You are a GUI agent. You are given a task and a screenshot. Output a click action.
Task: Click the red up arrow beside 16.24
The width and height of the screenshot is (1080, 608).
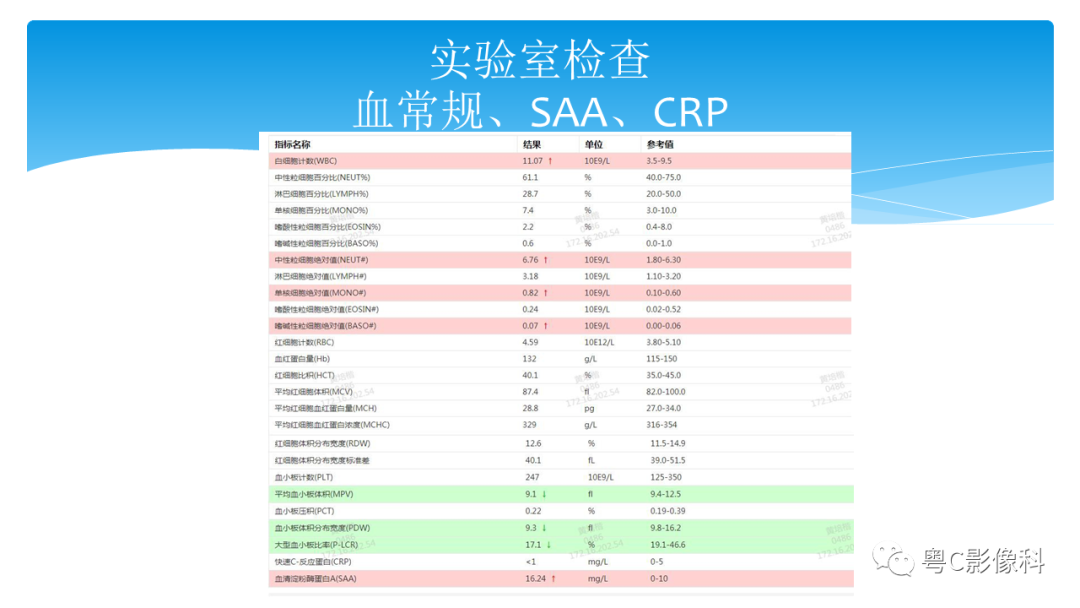coord(553,579)
